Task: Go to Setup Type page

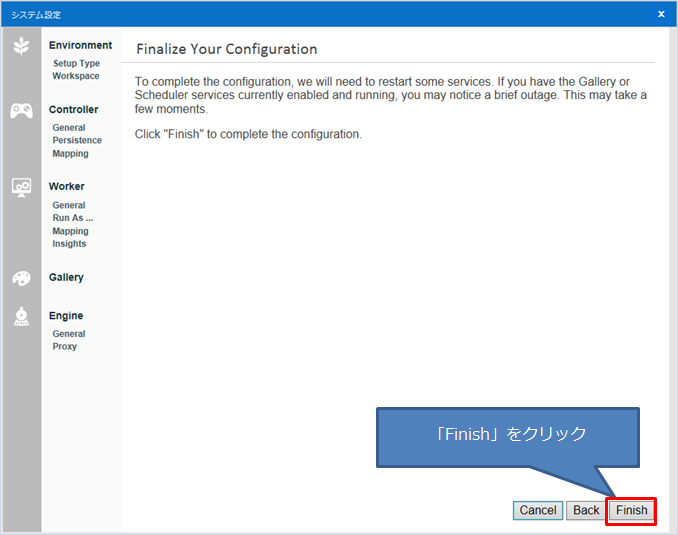Action: 77,63
